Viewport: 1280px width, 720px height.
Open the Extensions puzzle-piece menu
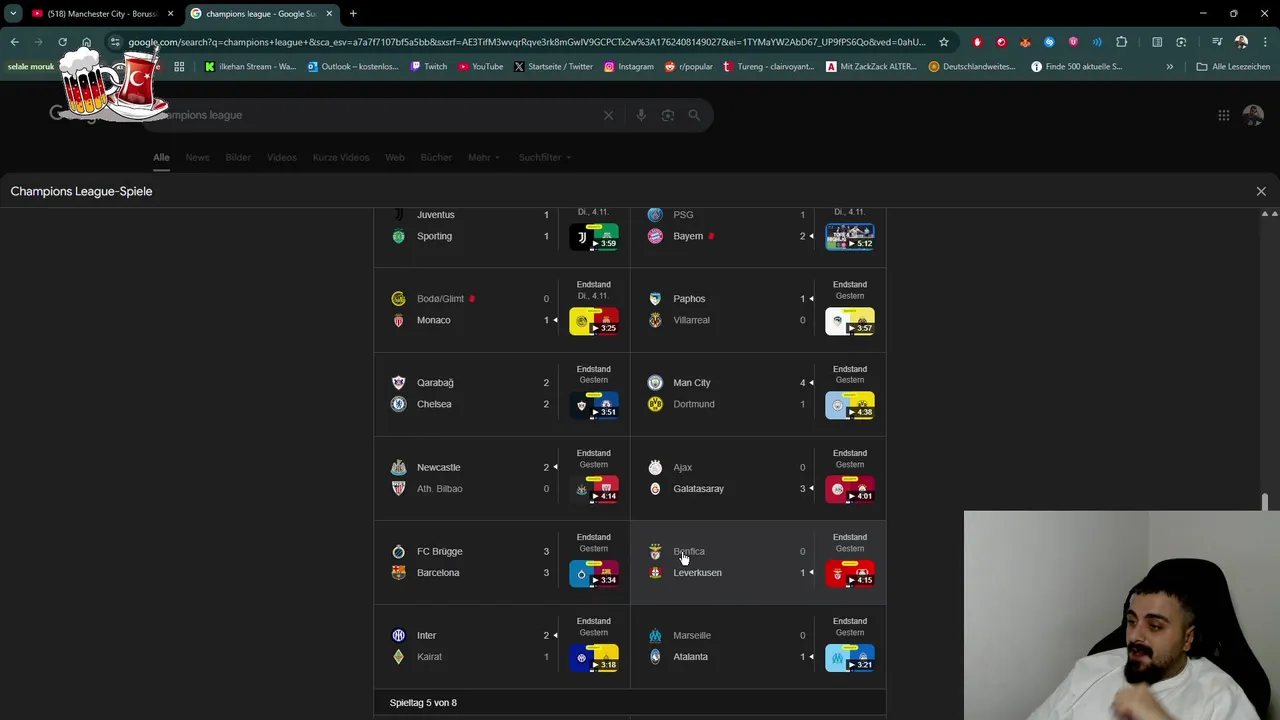[x=1121, y=42]
